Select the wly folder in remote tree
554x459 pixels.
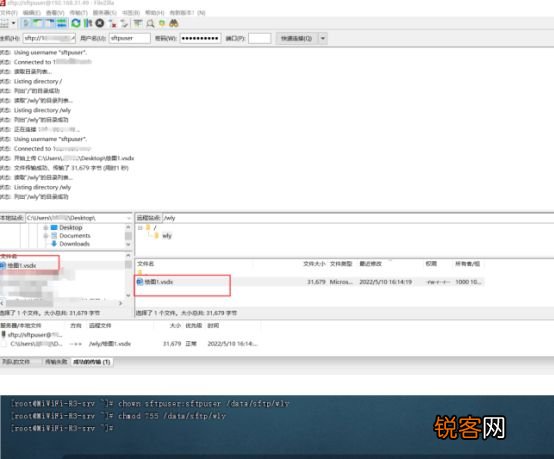tap(166, 236)
